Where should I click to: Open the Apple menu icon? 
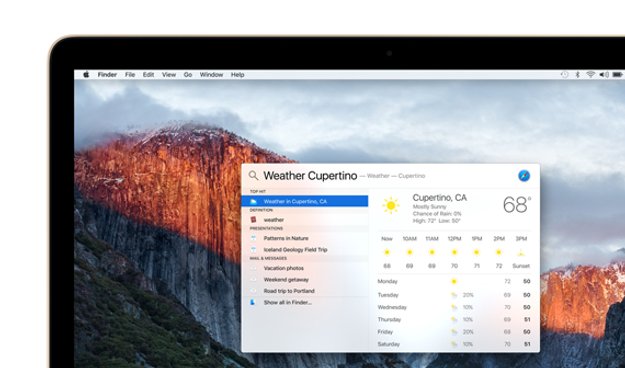pyautogui.click(x=86, y=75)
